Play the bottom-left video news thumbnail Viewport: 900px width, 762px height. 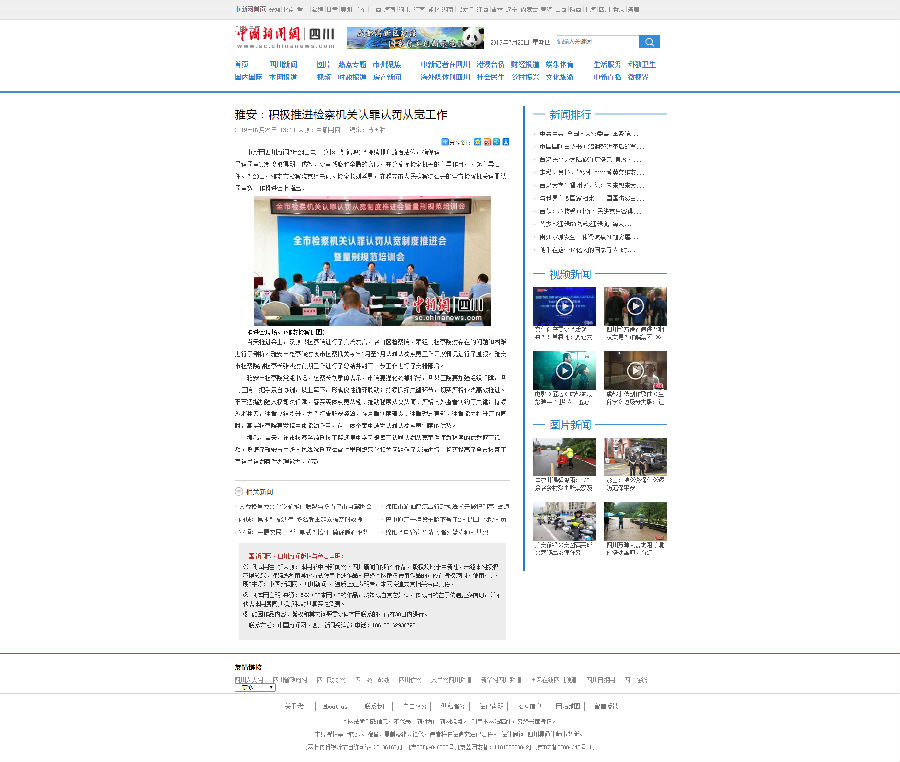[564, 370]
